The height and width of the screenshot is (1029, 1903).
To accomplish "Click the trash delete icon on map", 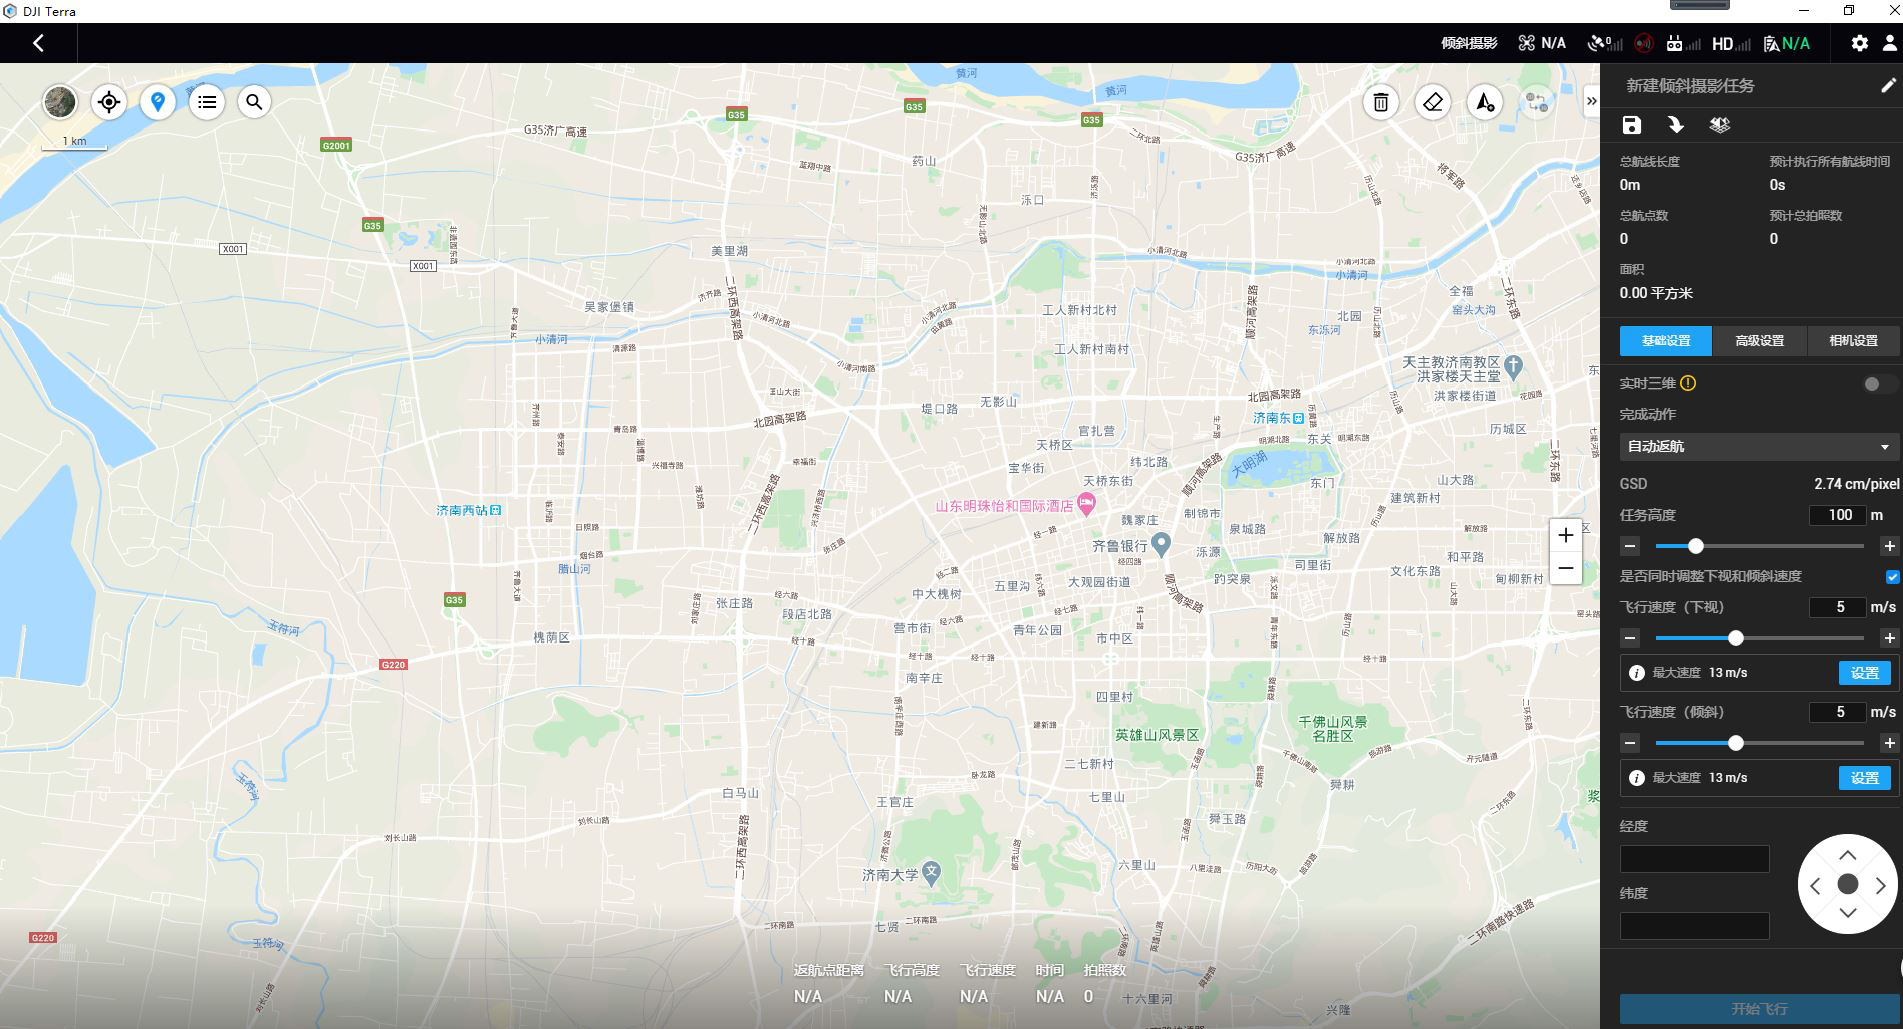I will [1380, 102].
